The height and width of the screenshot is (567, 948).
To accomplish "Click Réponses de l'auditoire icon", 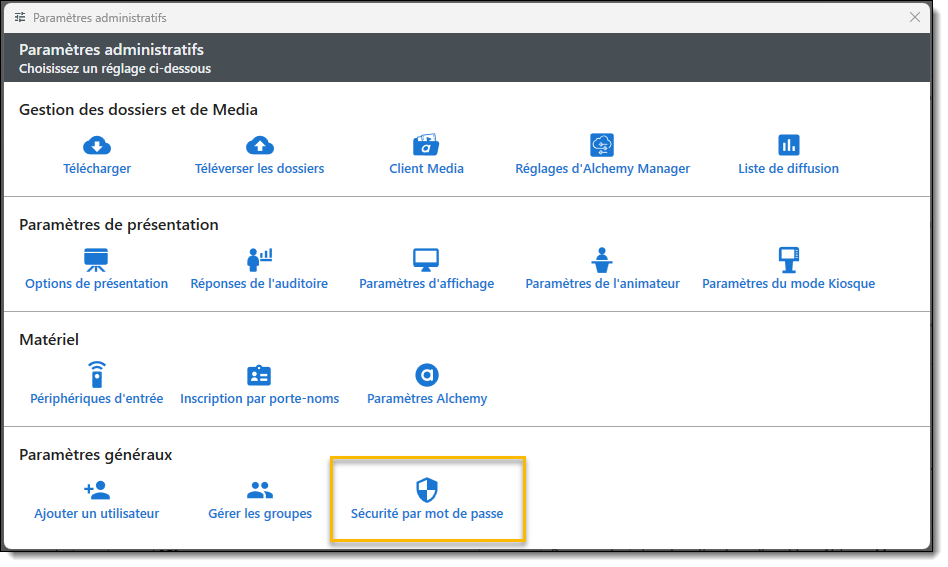I will click(x=259, y=260).
